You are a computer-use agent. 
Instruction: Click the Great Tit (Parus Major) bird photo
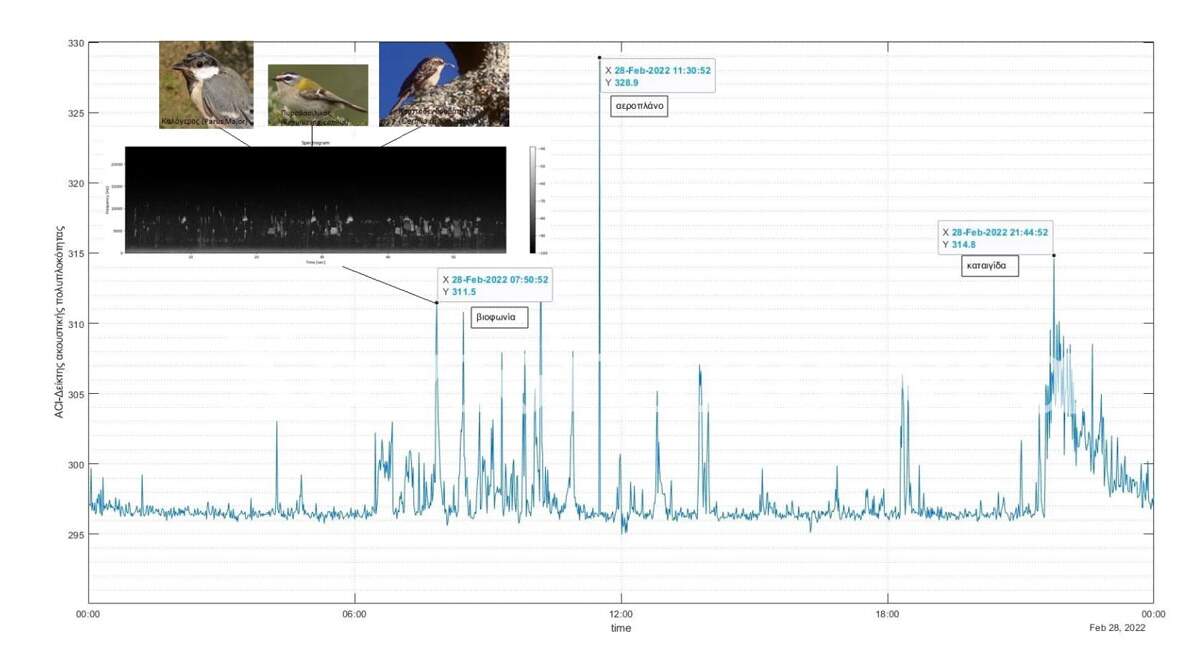206,84
